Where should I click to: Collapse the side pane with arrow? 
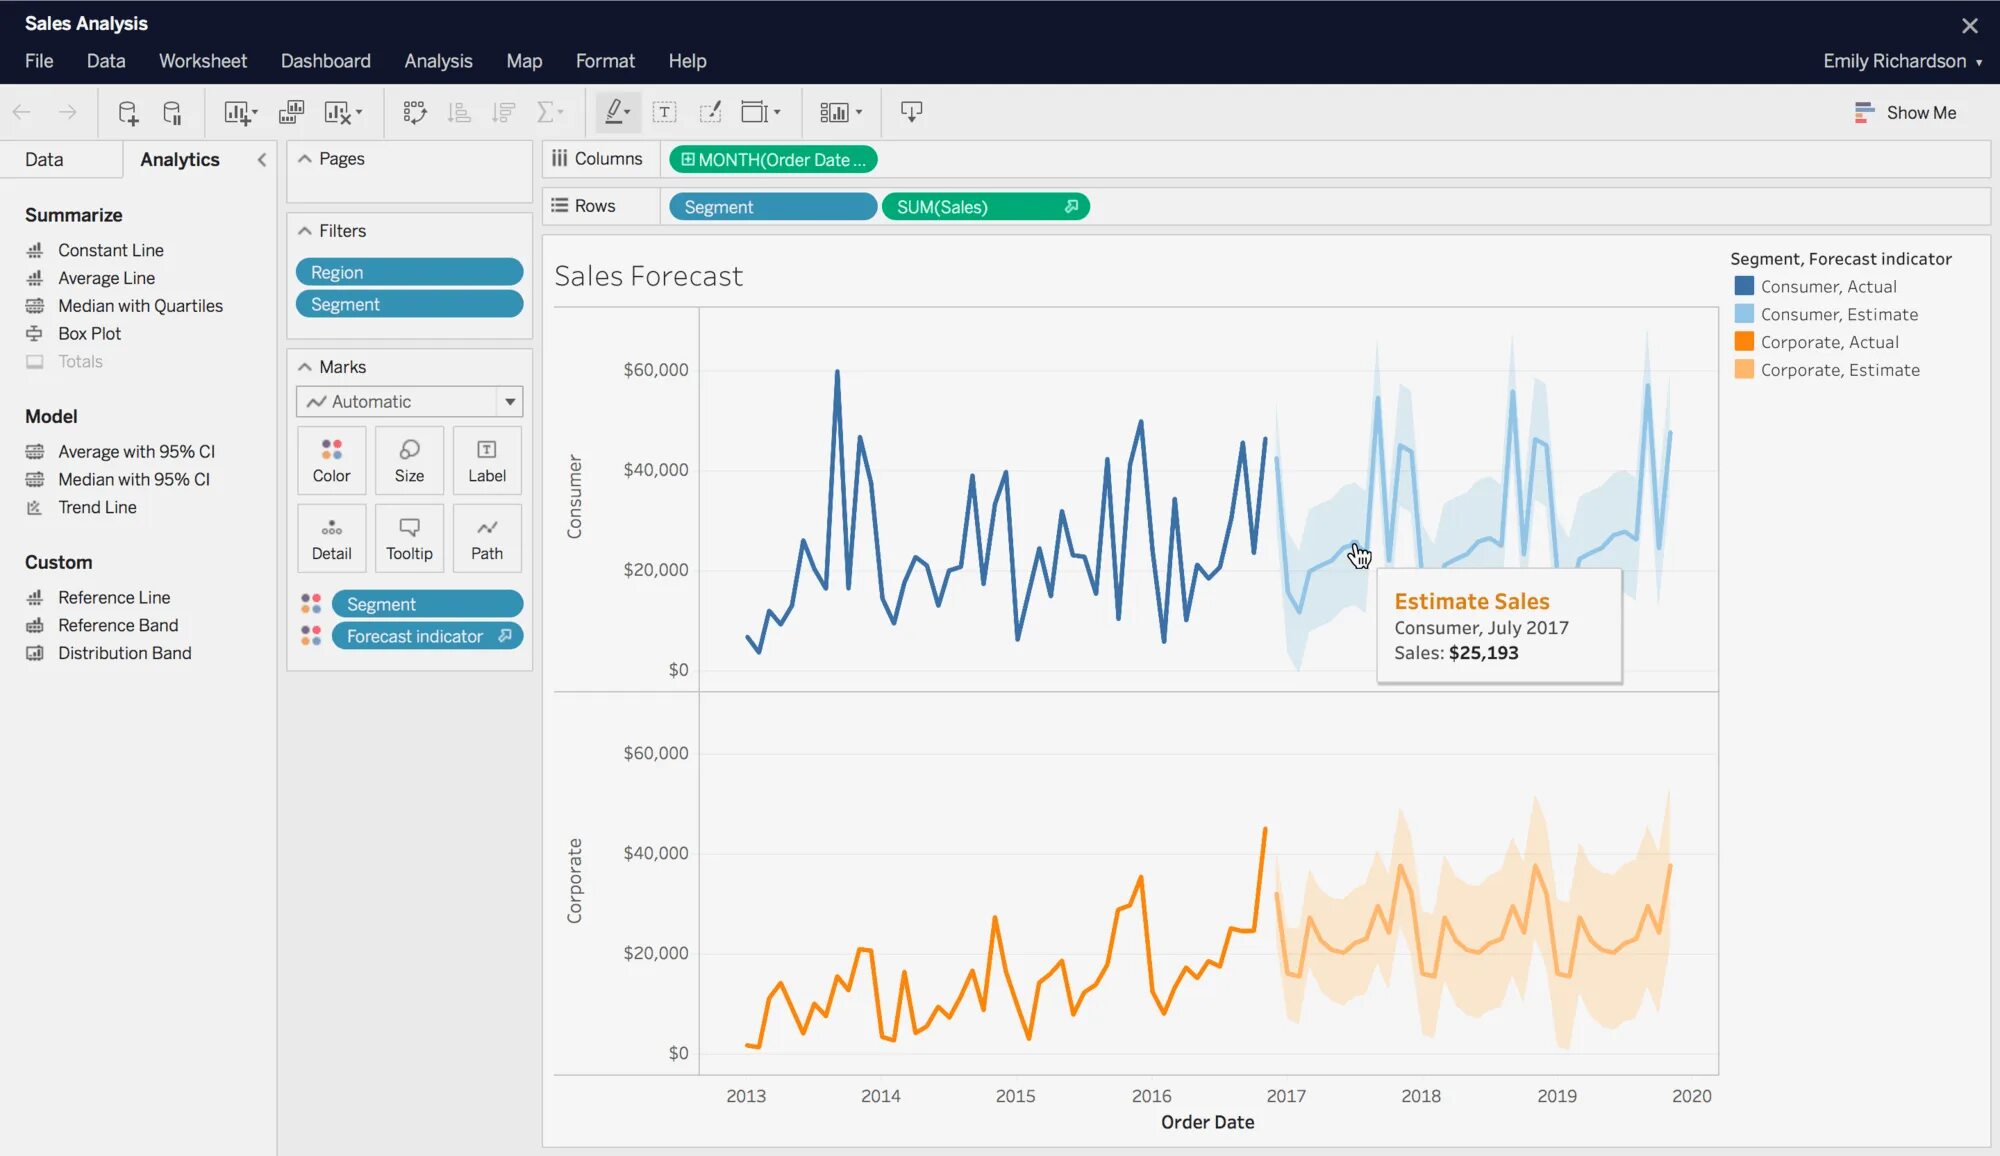[x=262, y=160]
